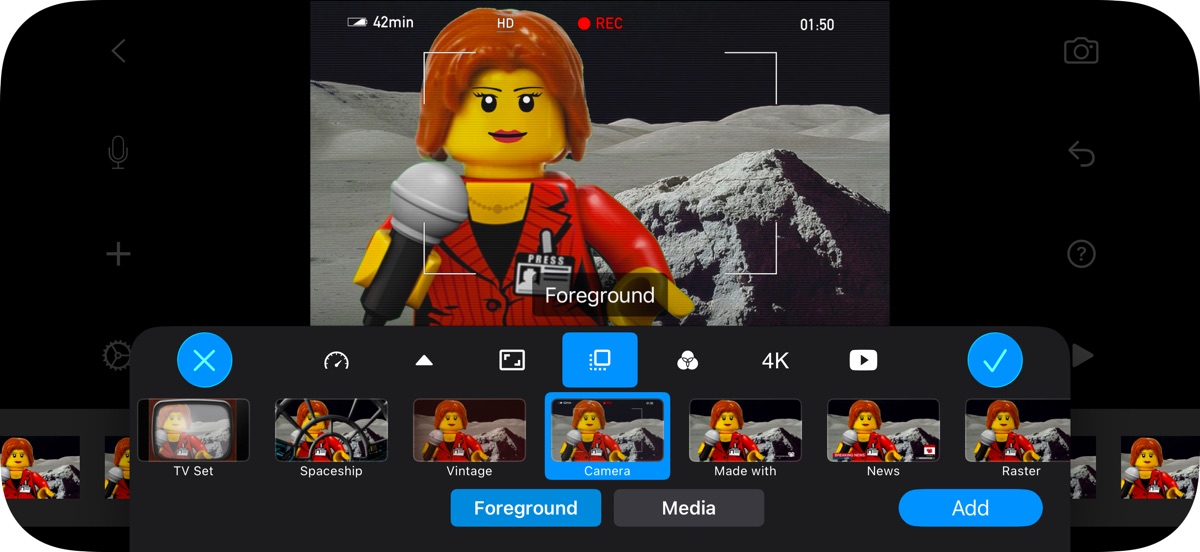Switch to the Media segment

(x=688, y=508)
